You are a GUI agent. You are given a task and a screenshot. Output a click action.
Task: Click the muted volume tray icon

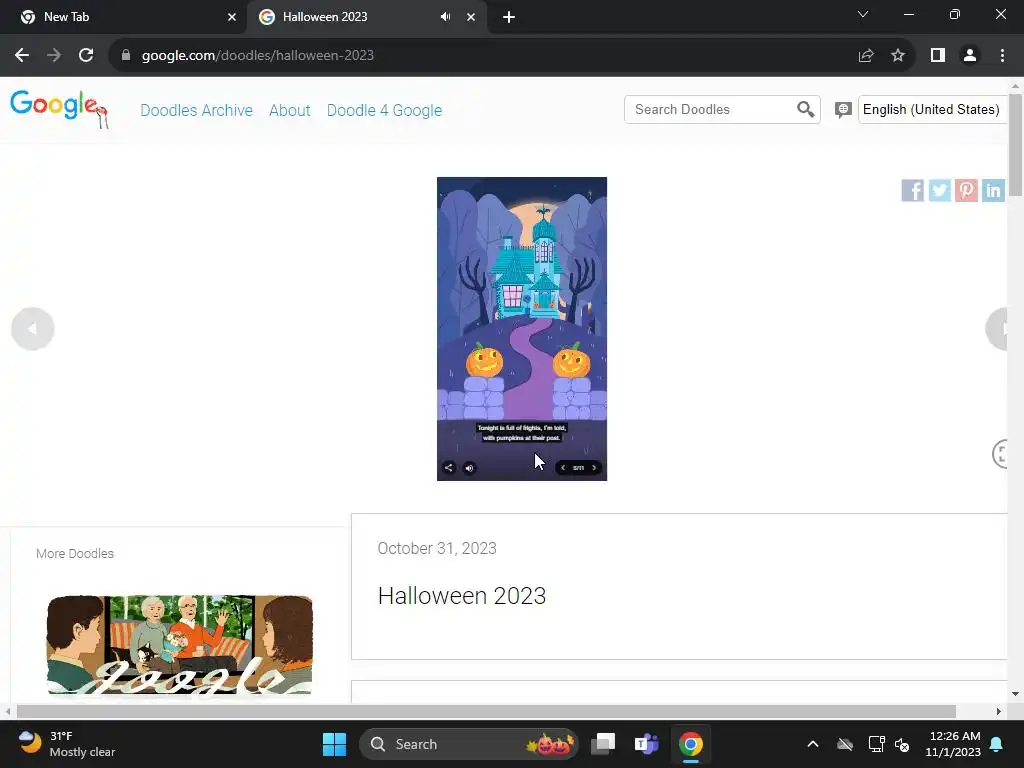click(902, 744)
